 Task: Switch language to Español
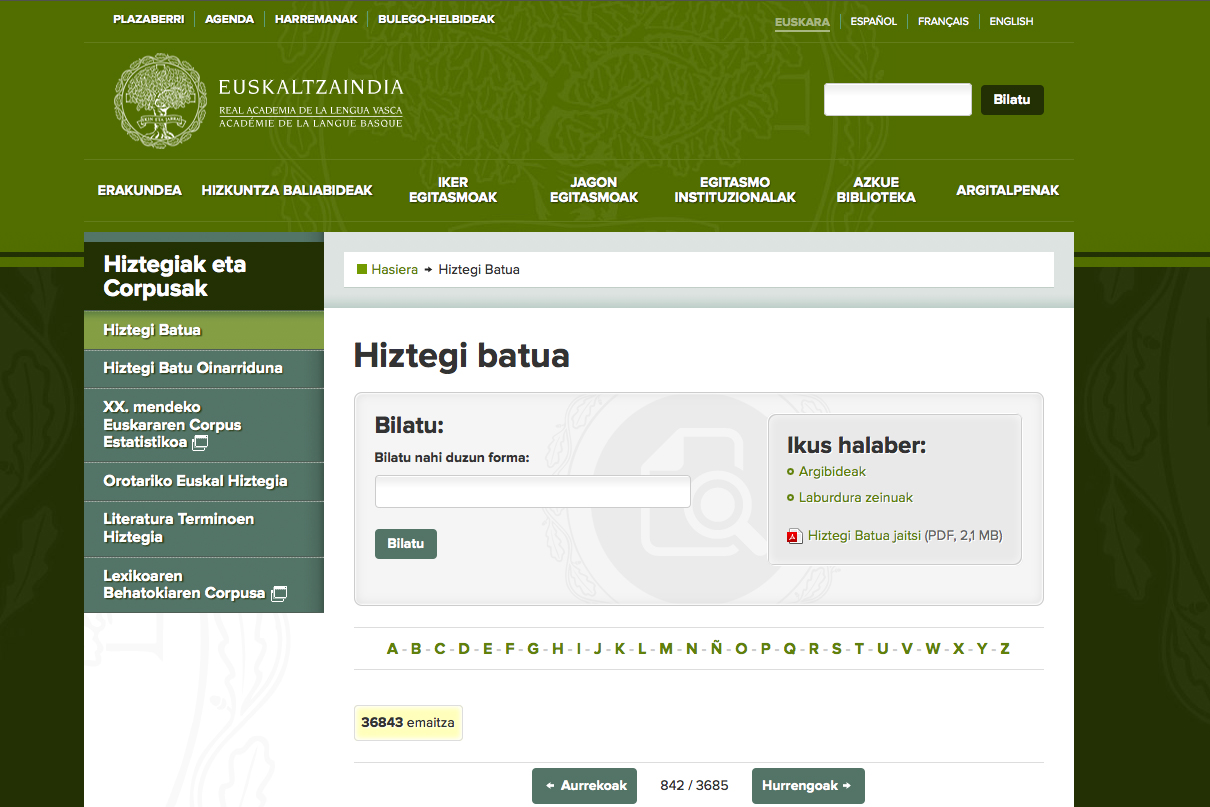point(873,22)
